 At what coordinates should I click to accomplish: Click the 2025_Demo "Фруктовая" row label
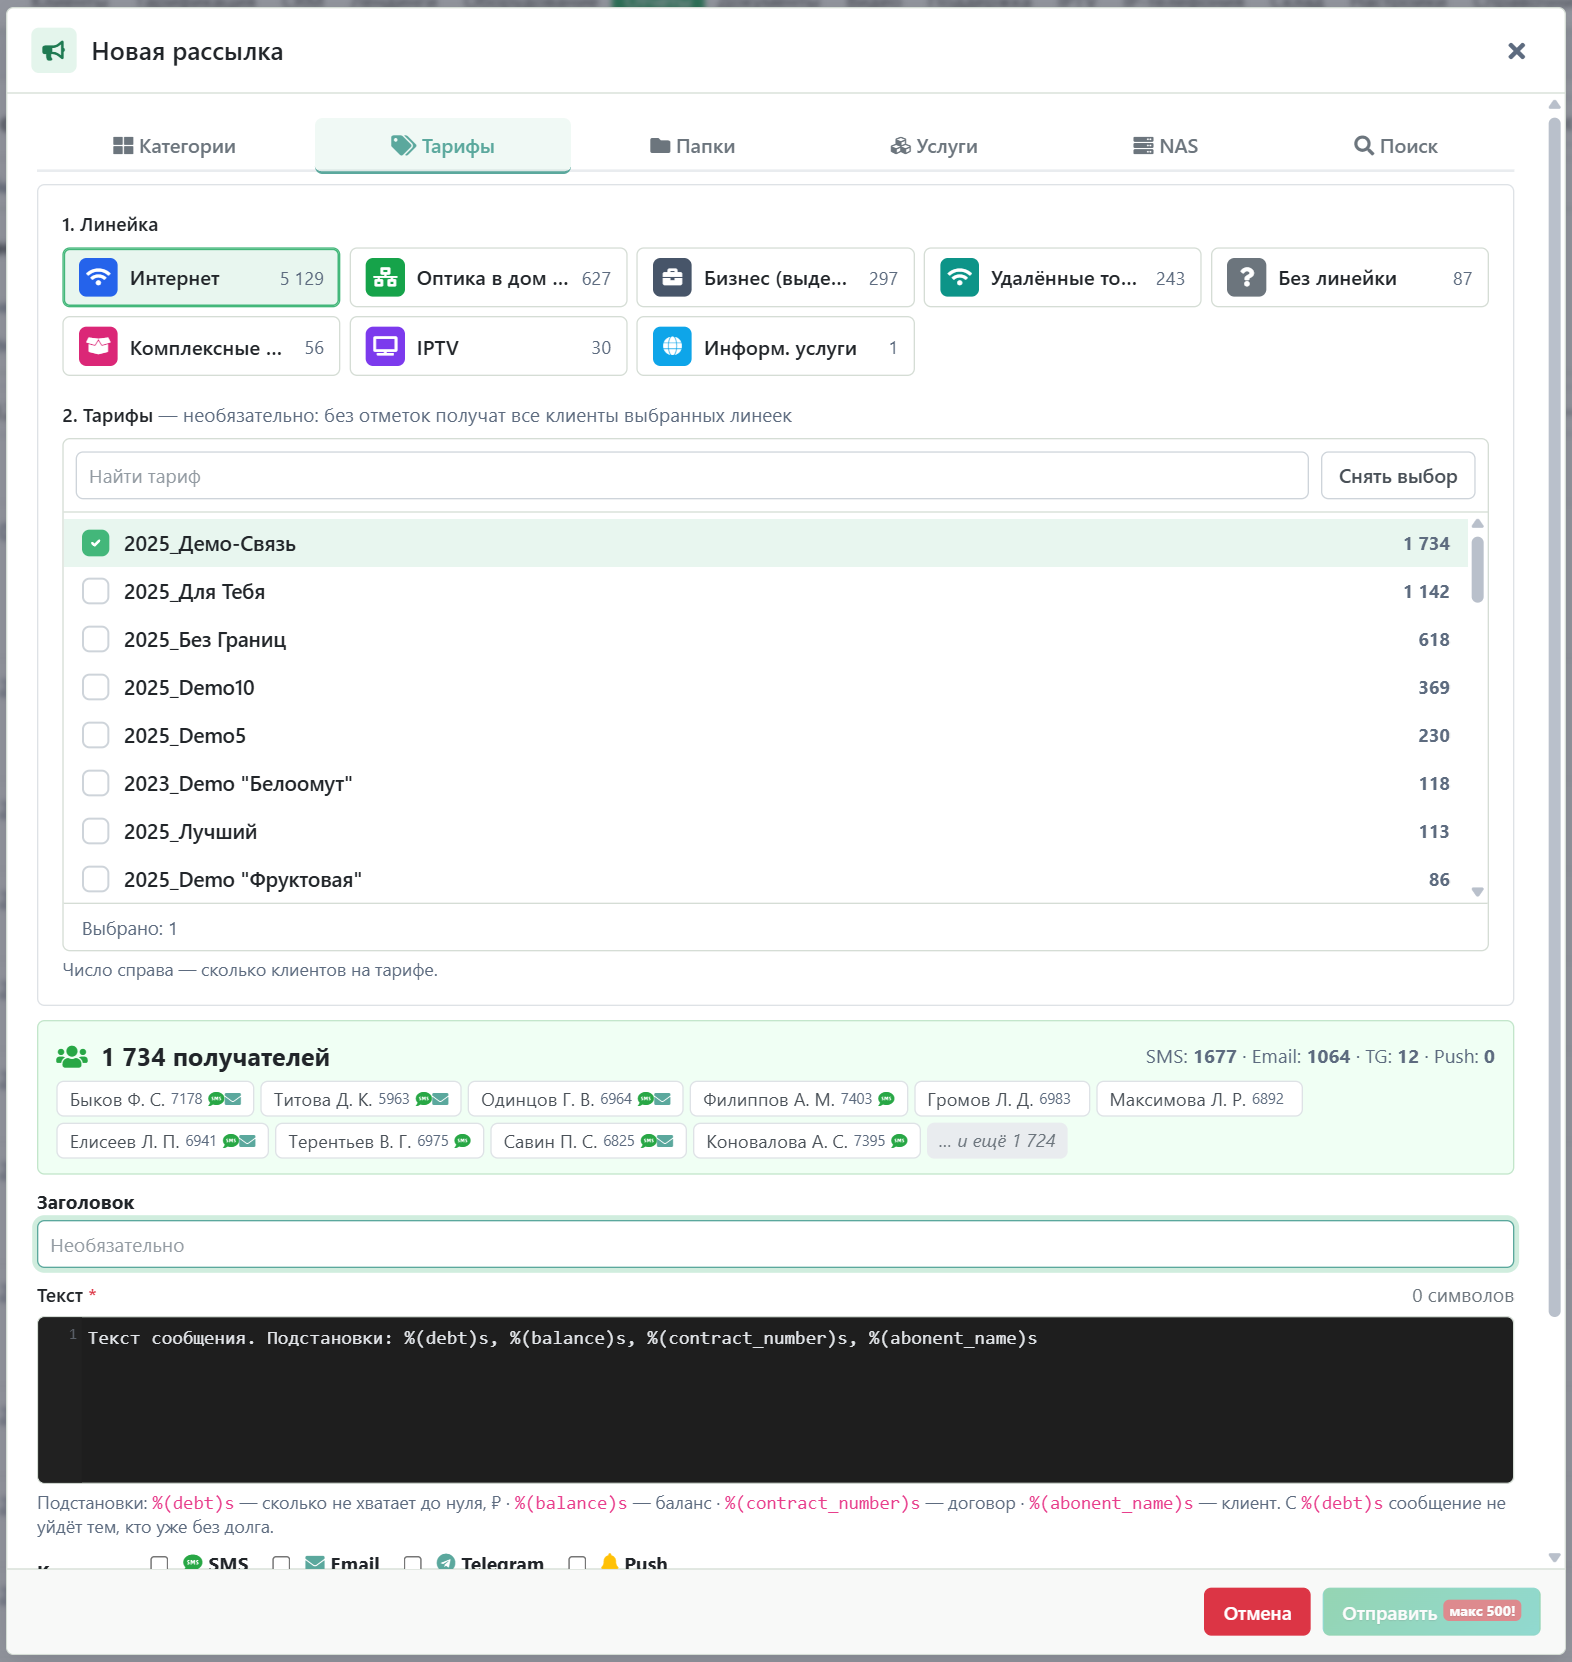coord(243,879)
